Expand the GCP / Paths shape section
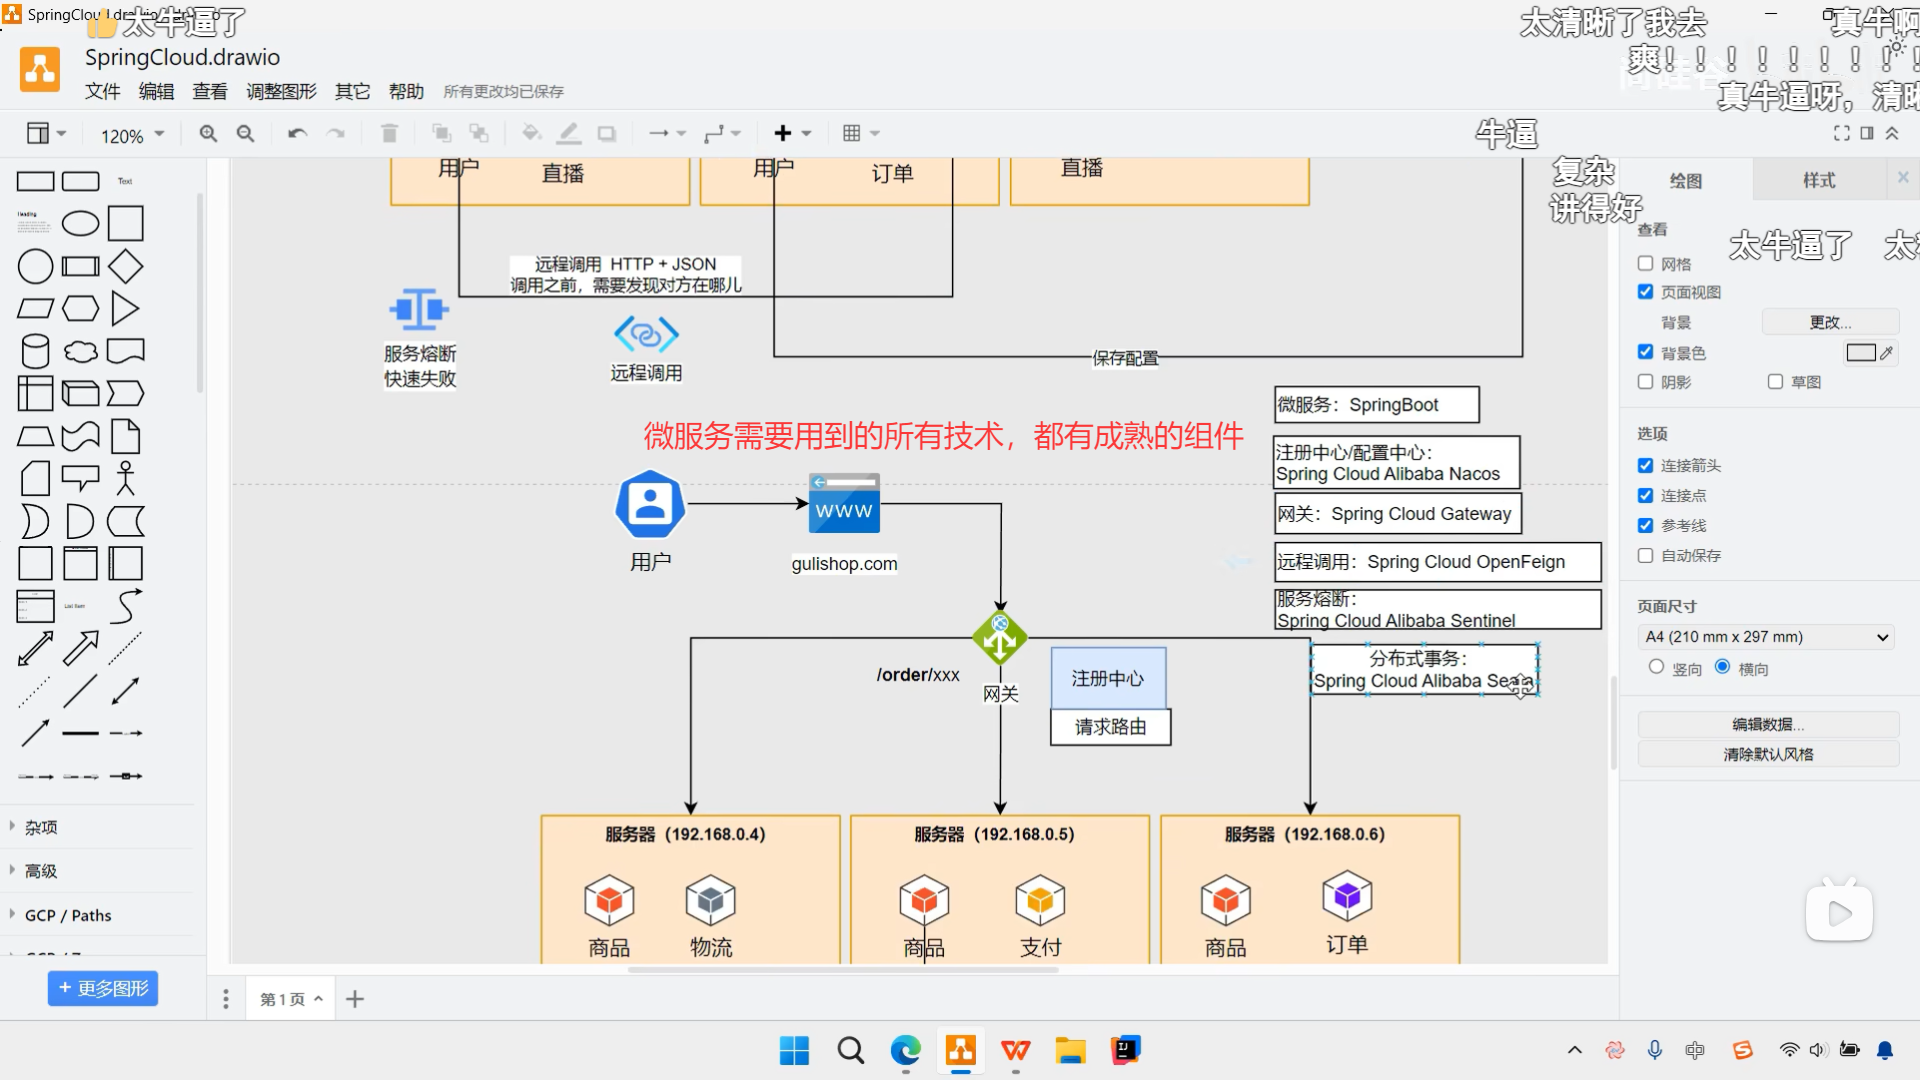The image size is (1920, 1080). click(x=66, y=914)
